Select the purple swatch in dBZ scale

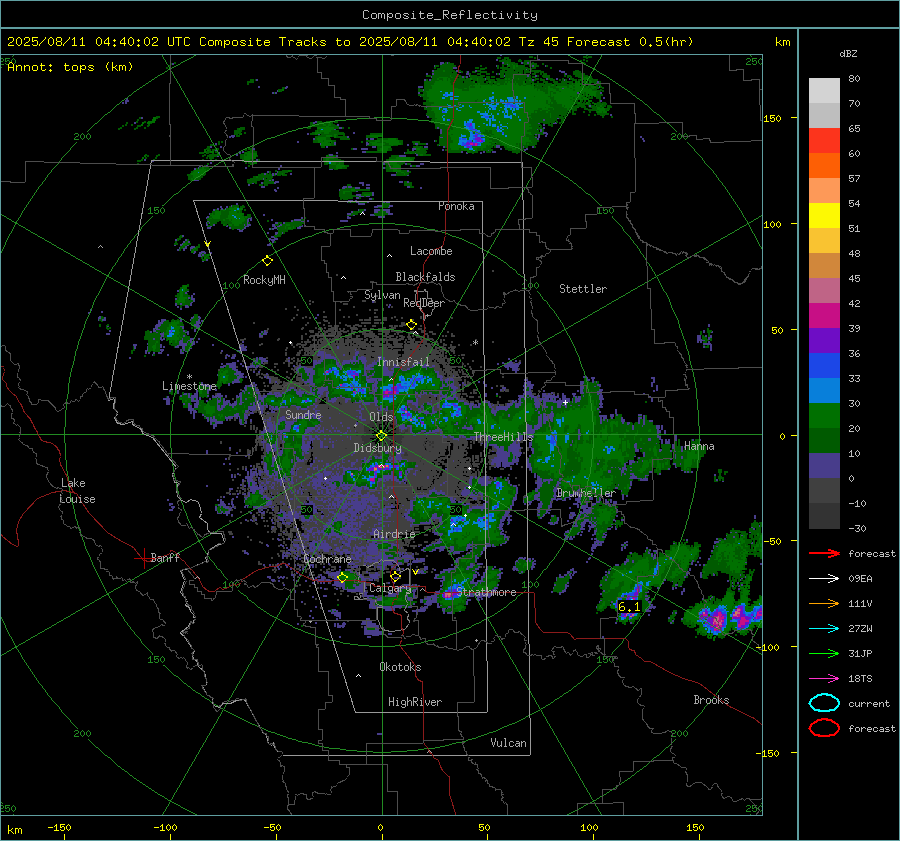[824, 340]
